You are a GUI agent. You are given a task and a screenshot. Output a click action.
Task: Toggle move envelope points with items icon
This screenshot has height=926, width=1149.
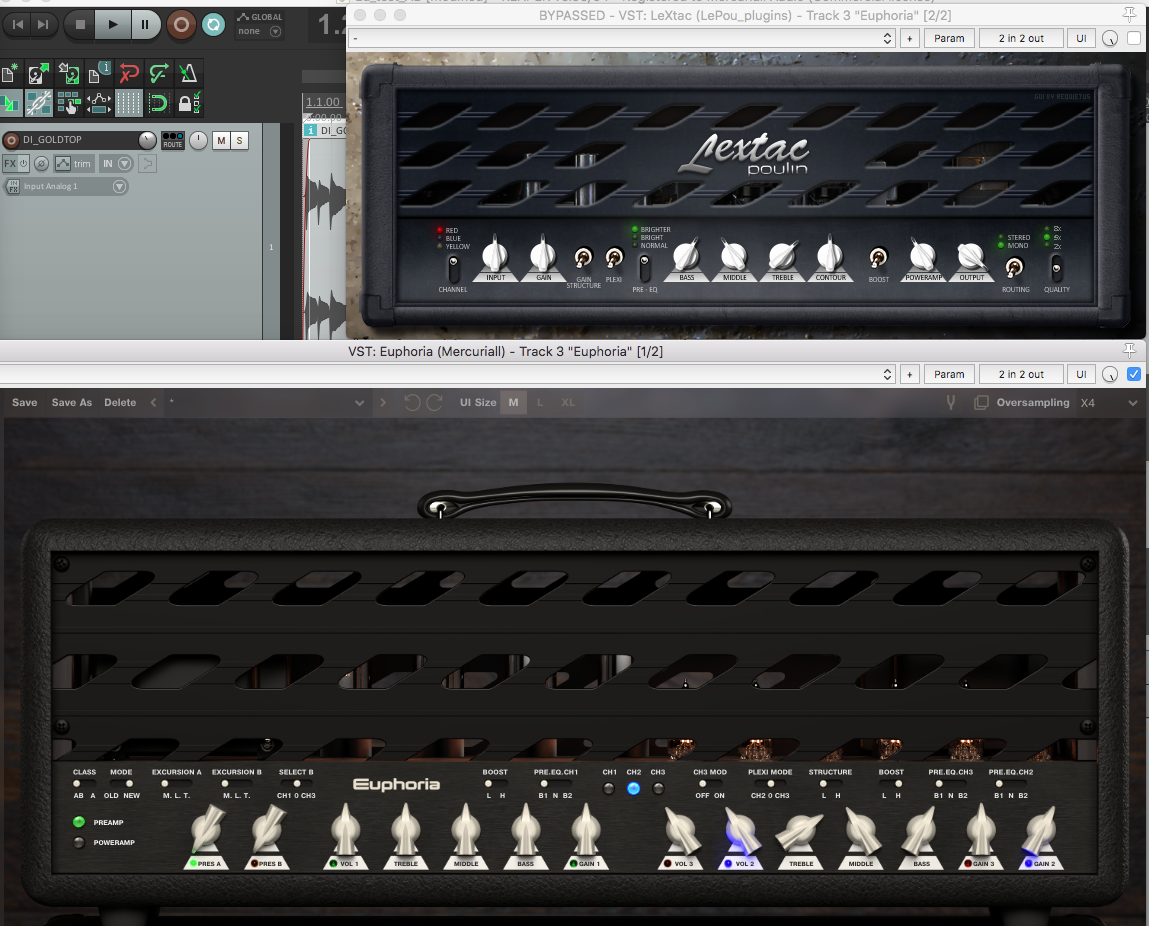[x=99, y=103]
